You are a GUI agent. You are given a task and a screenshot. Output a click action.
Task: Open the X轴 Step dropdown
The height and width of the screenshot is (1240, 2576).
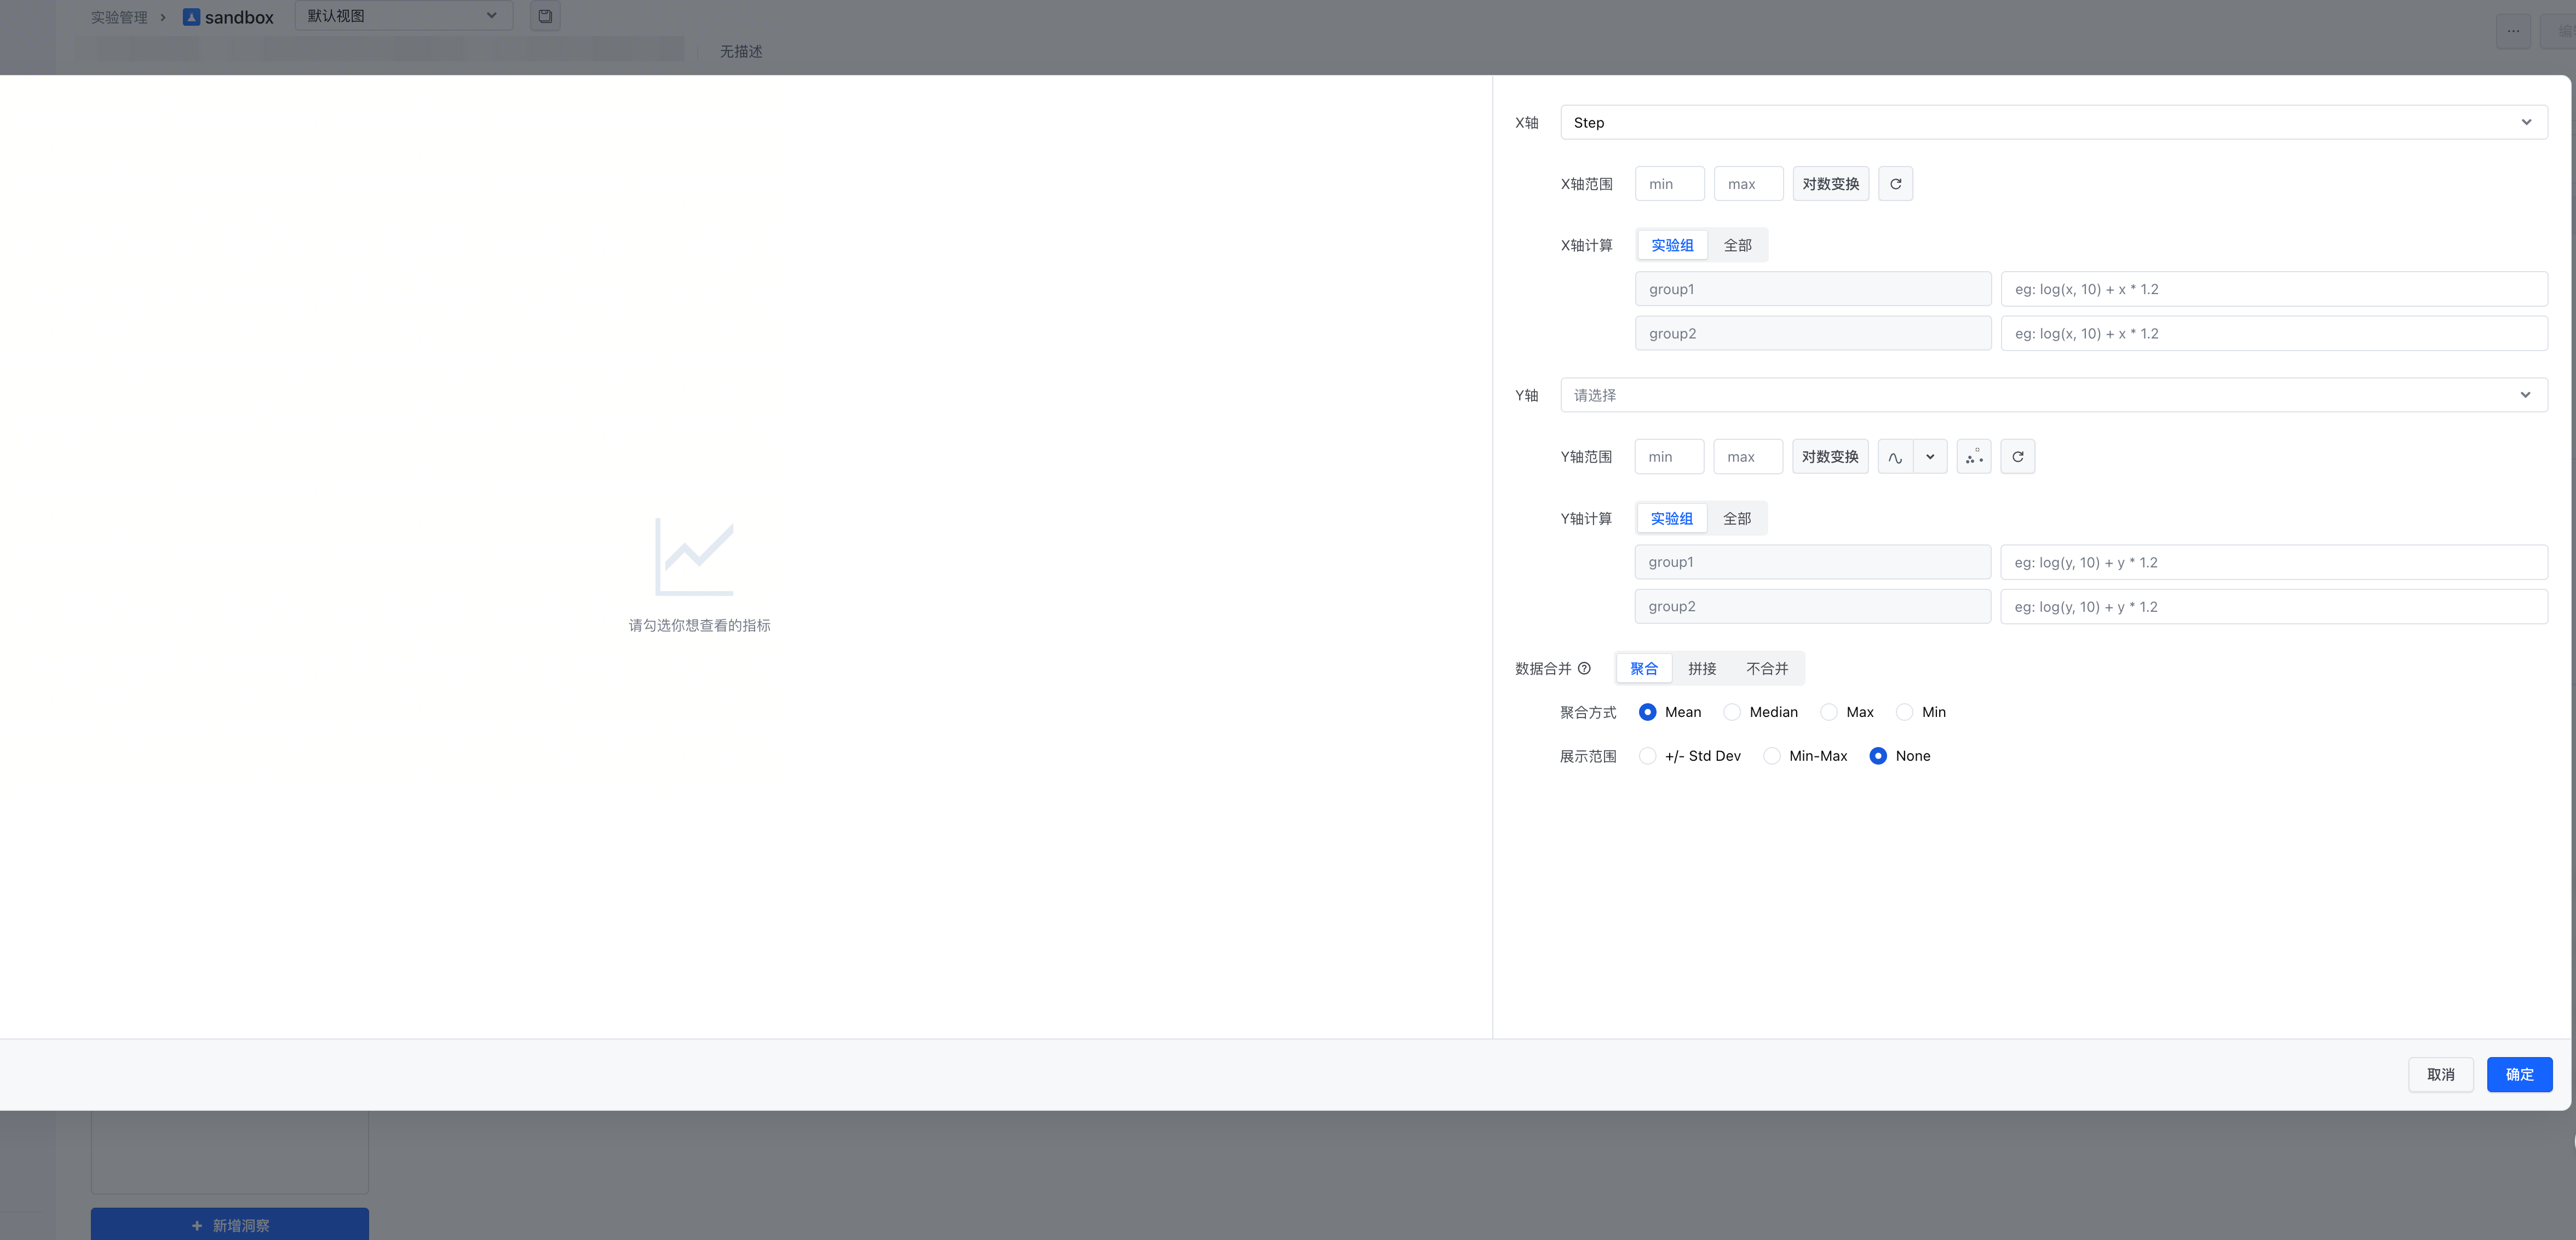click(2053, 122)
